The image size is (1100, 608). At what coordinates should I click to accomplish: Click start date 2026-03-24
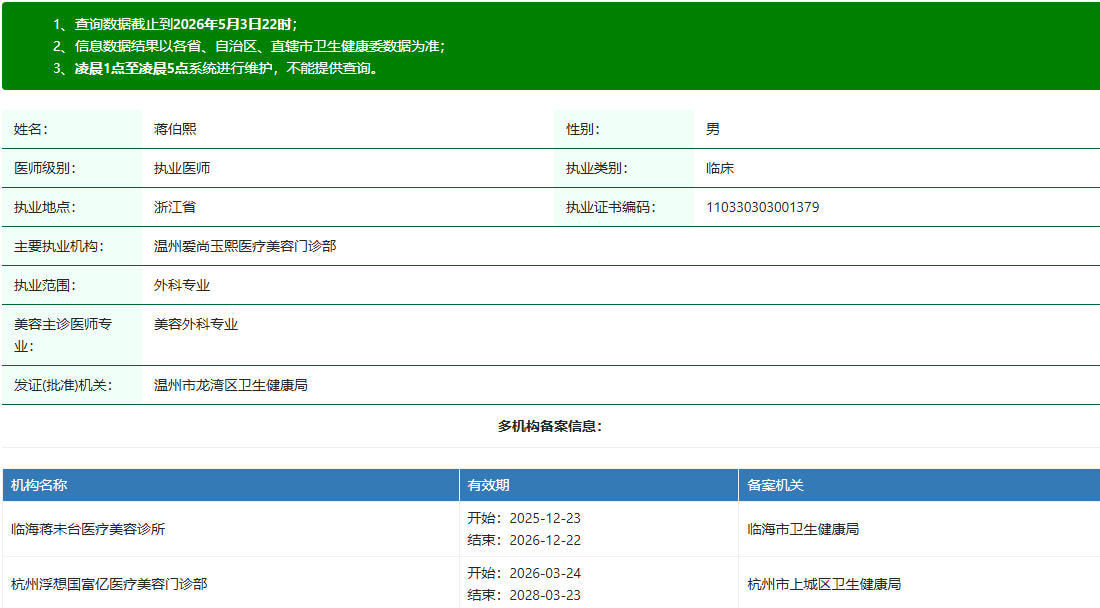pyautogui.click(x=545, y=574)
